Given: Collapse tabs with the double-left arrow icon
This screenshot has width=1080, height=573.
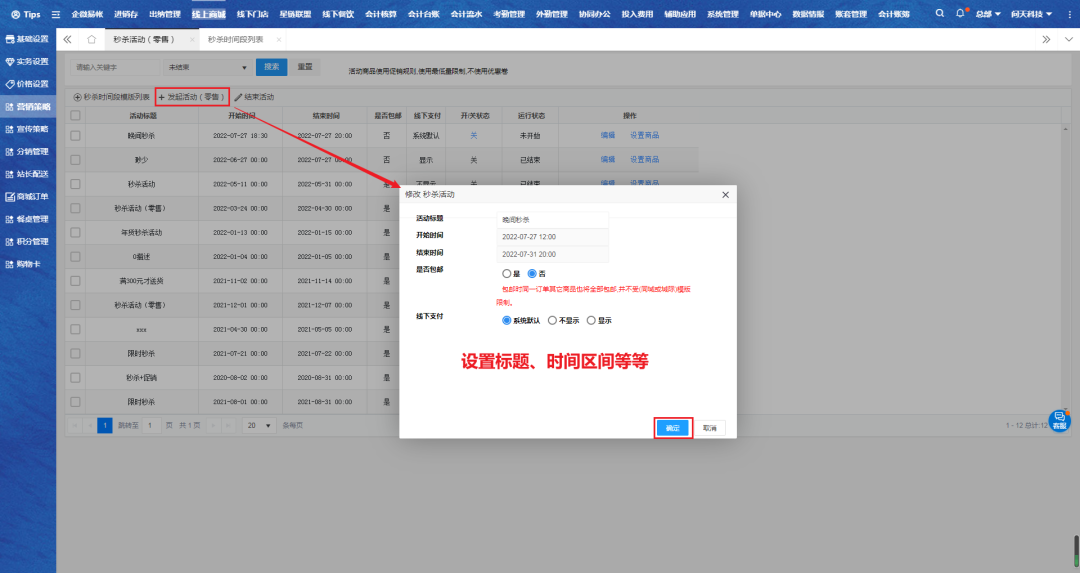Looking at the screenshot, I should tap(67, 39).
